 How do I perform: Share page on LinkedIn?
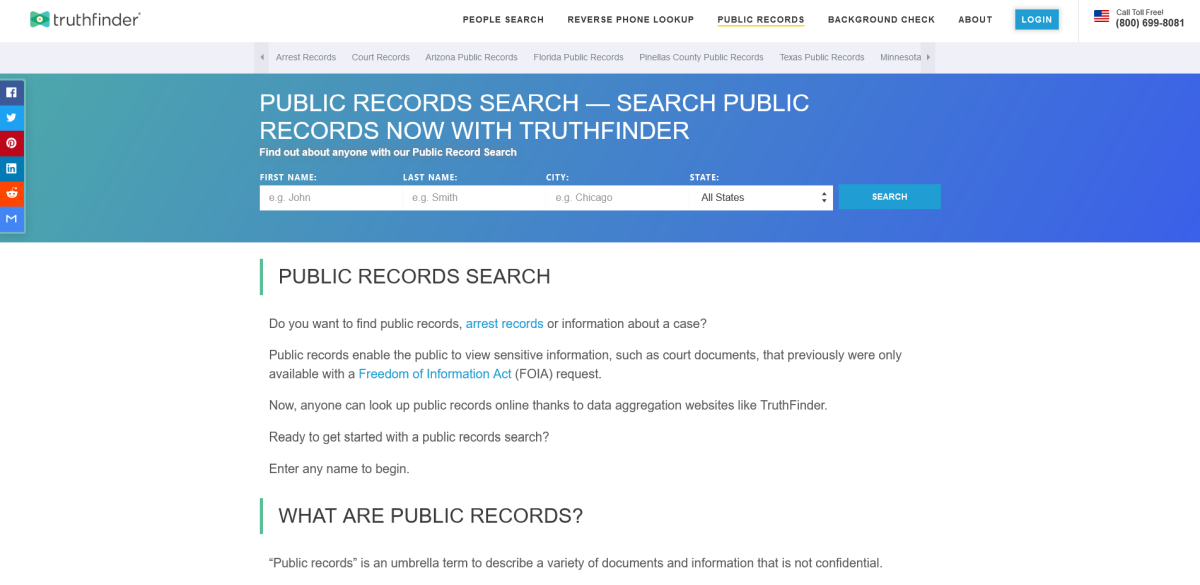pos(12,168)
